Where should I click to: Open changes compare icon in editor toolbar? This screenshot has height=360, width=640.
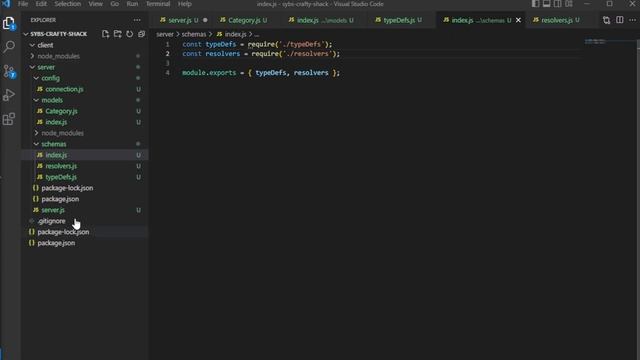click(x=607, y=20)
